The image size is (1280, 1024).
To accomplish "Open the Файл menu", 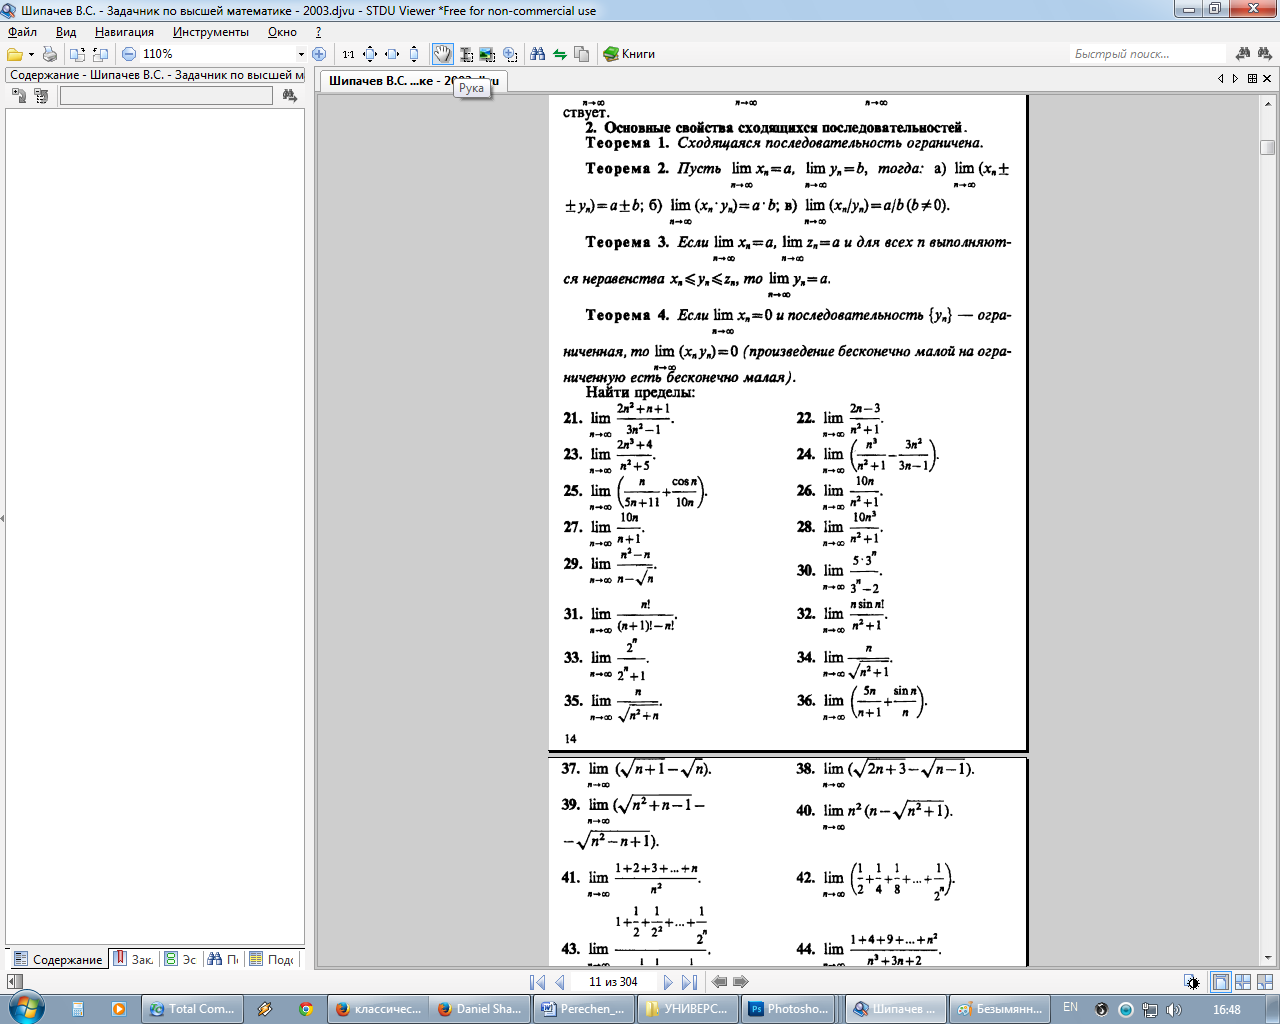I will pyautogui.click(x=22, y=32).
